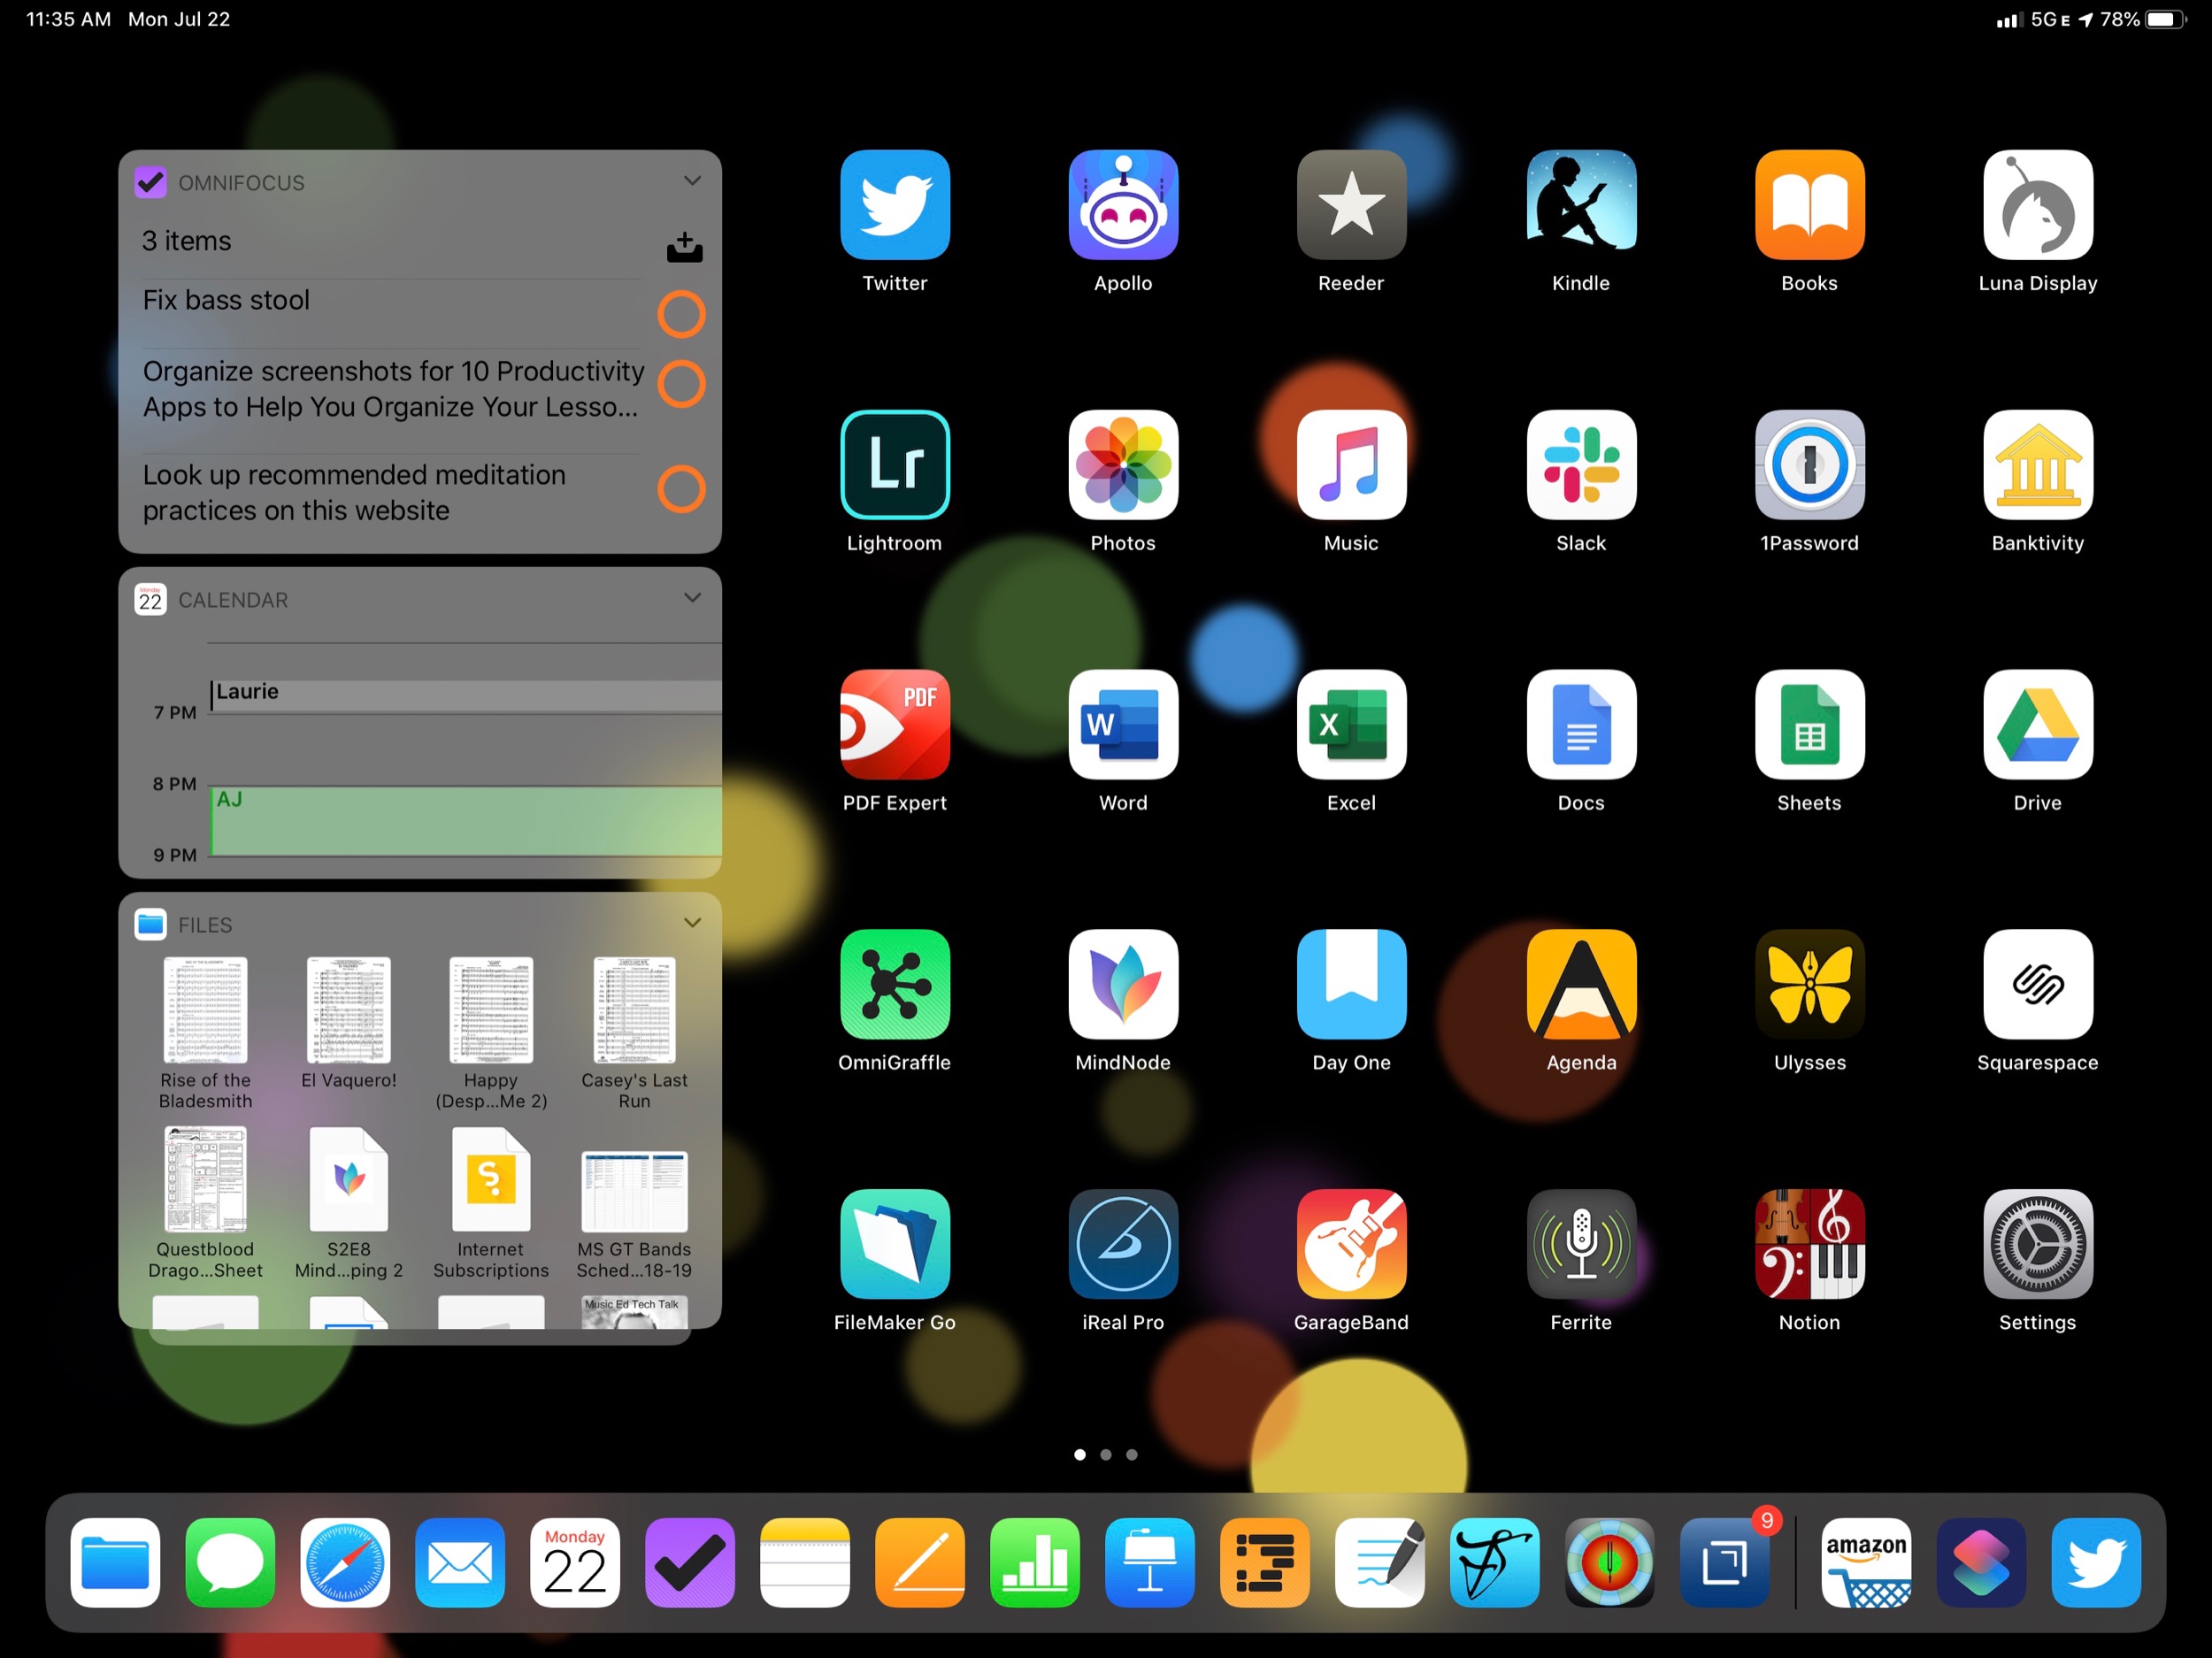Open OmniFocus from the dock
The height and width of the screenshot is (1658, 2212).
pyautogui.click(x=689, y=1562)
